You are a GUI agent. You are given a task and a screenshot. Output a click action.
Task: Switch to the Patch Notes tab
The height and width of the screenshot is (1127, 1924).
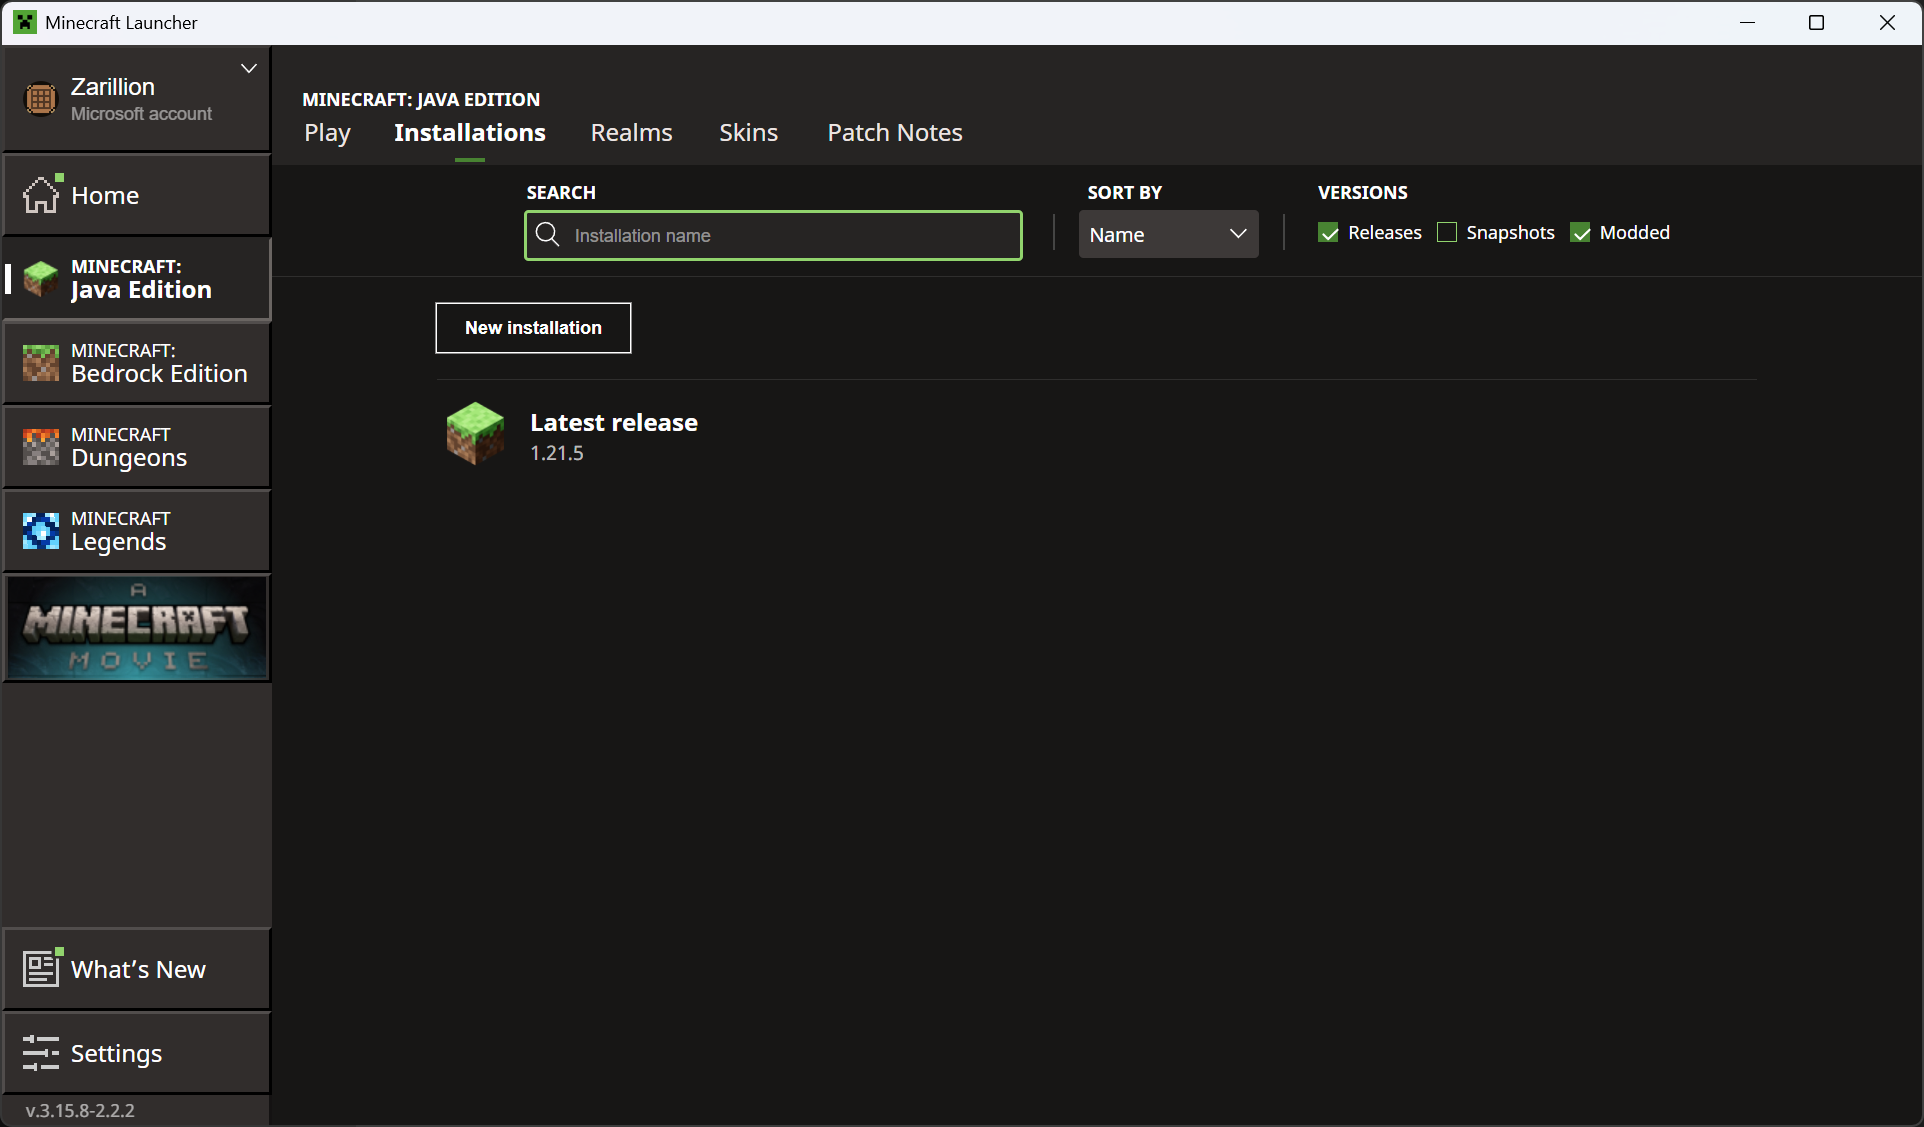894,133
